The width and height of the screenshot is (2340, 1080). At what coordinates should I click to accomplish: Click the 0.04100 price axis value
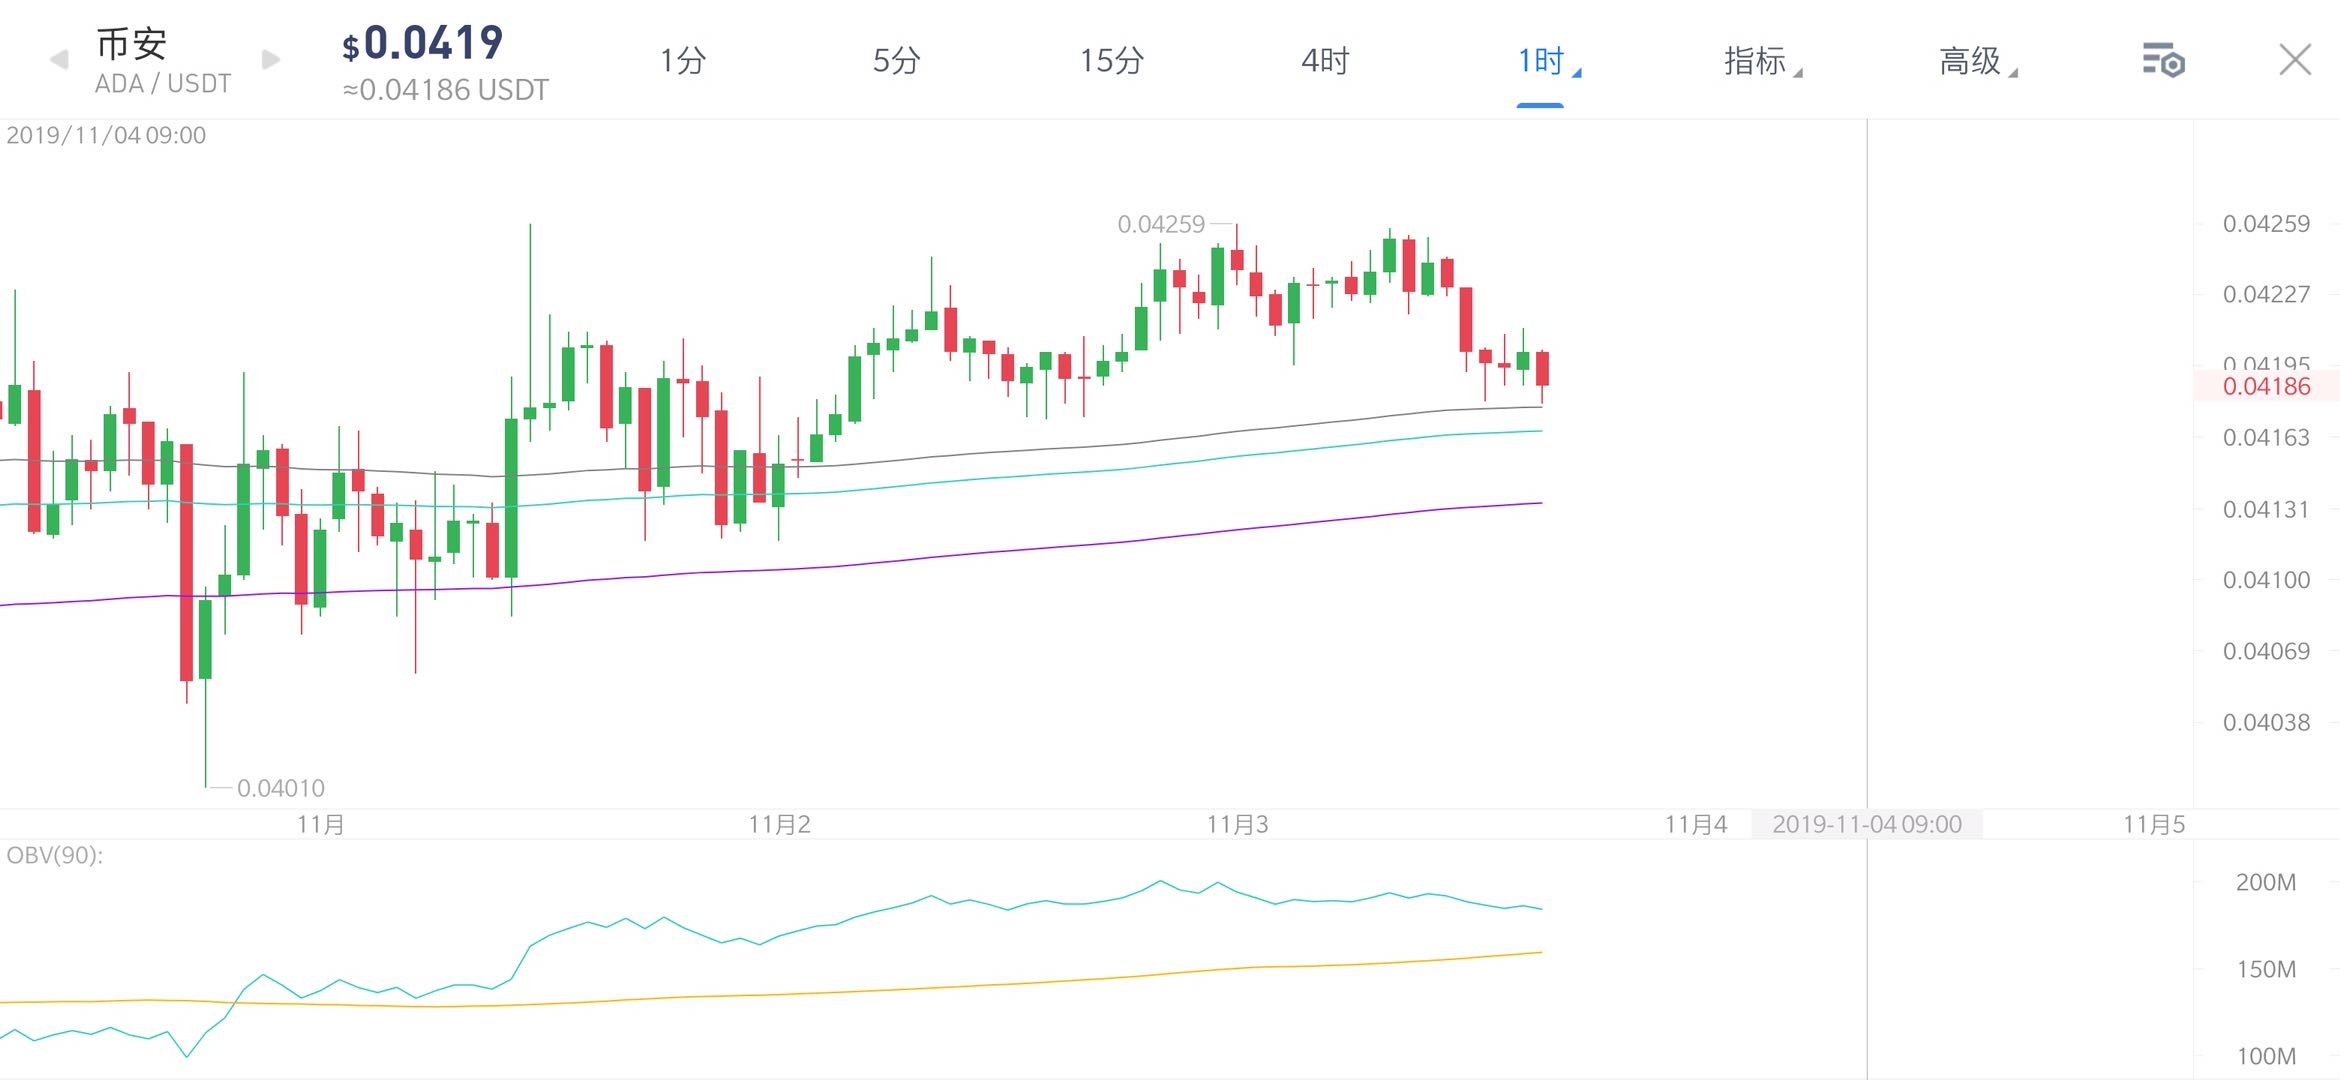(x=2266, y=580)
